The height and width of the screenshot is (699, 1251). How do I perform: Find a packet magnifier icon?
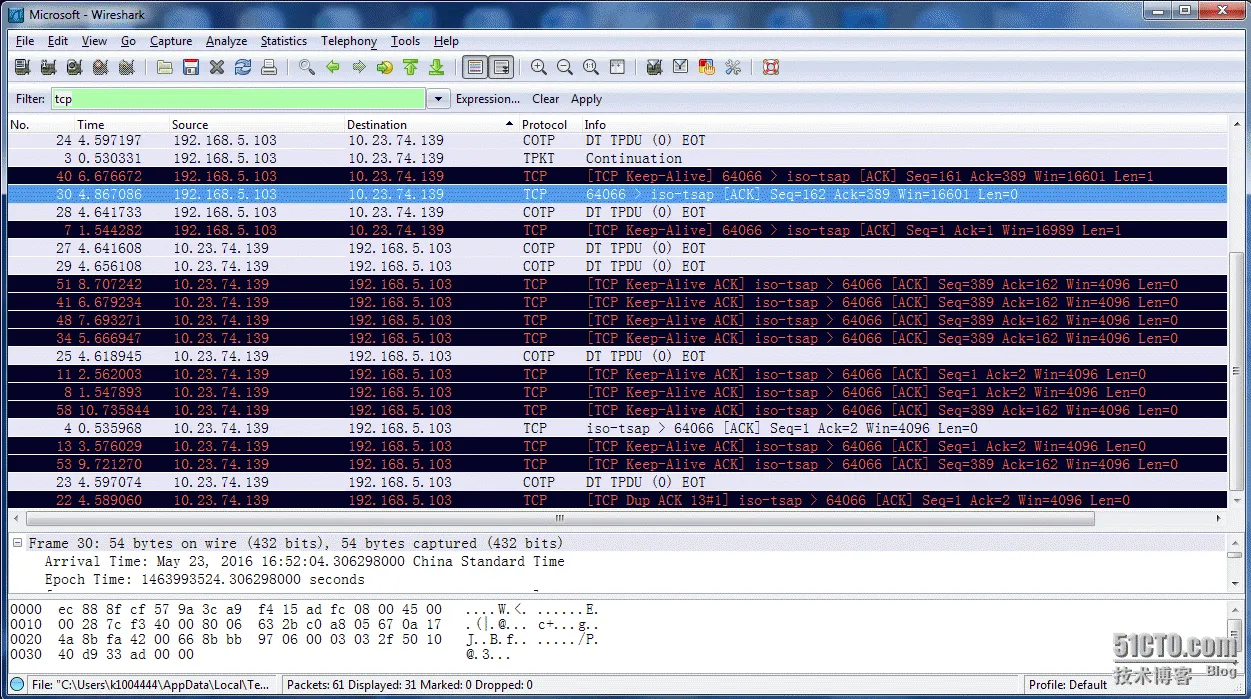click(x=307, y=67)
